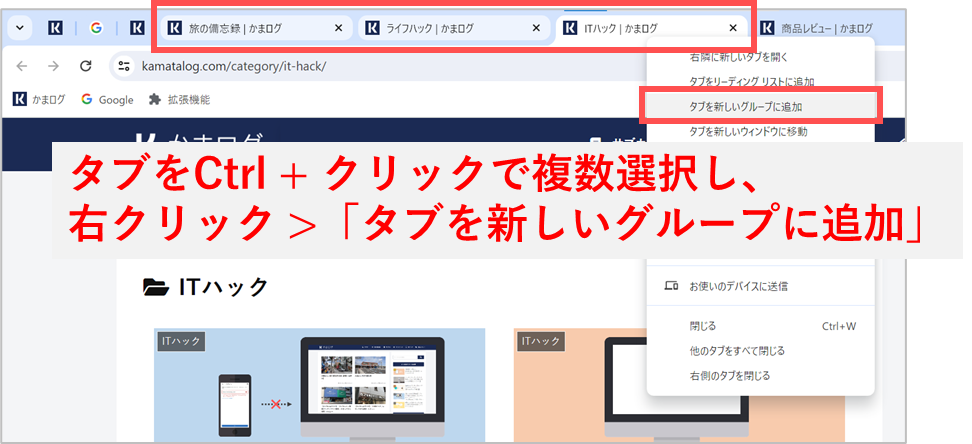Choose タブを新しいウィンドウに移動
Screen dimensions: 972x444
point(761,131)
